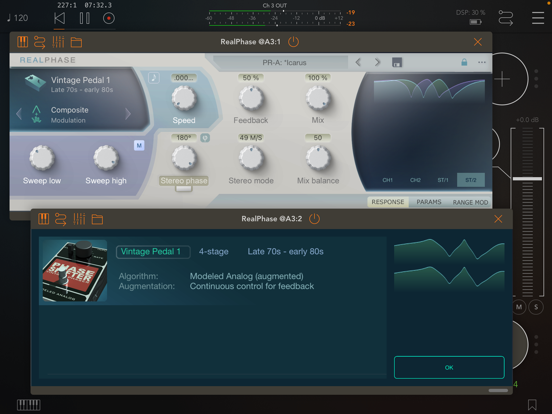Edit the 49 M/S stereo mode value
The image size is (552, 414).
[x=251, y=138]
